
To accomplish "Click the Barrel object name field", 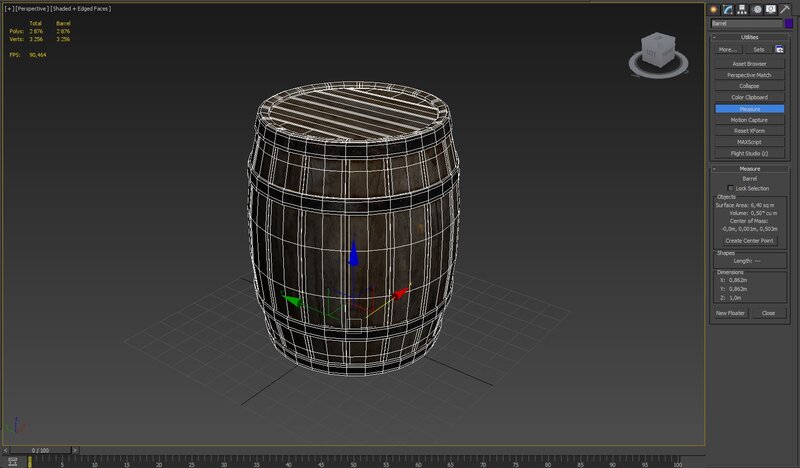I will click(x=745, y=23).
